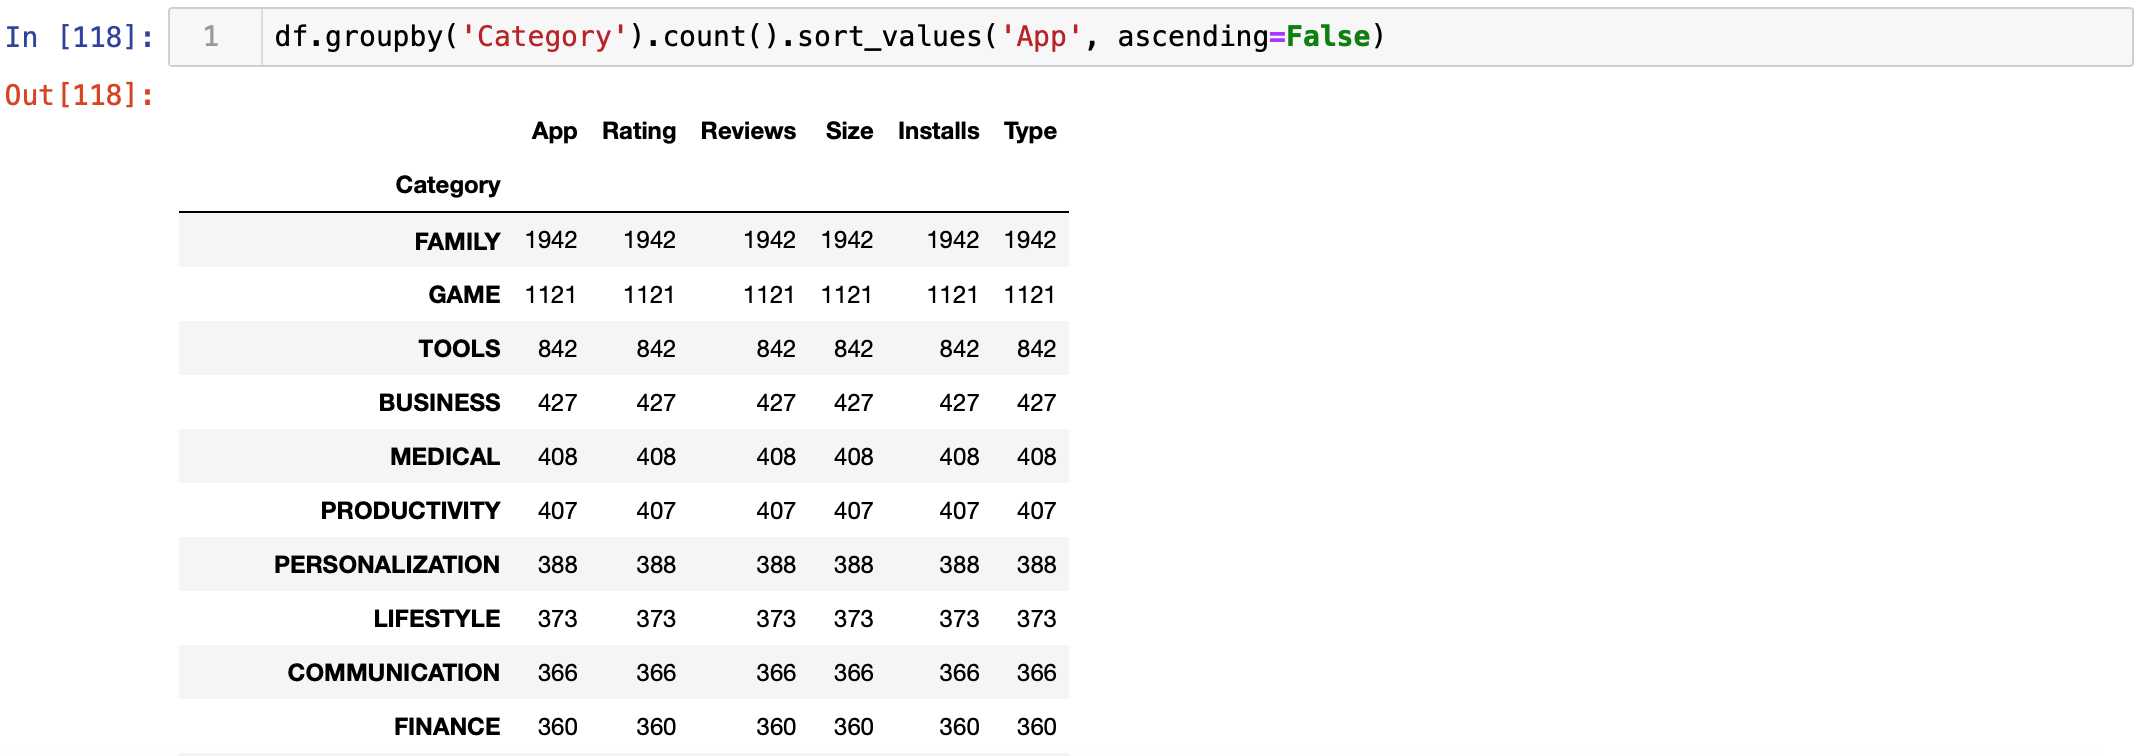Image resolution: width=2140 pixels, height=756 pixels.
Task: Click the In [118] prompt label
Action: coord(80,37)
